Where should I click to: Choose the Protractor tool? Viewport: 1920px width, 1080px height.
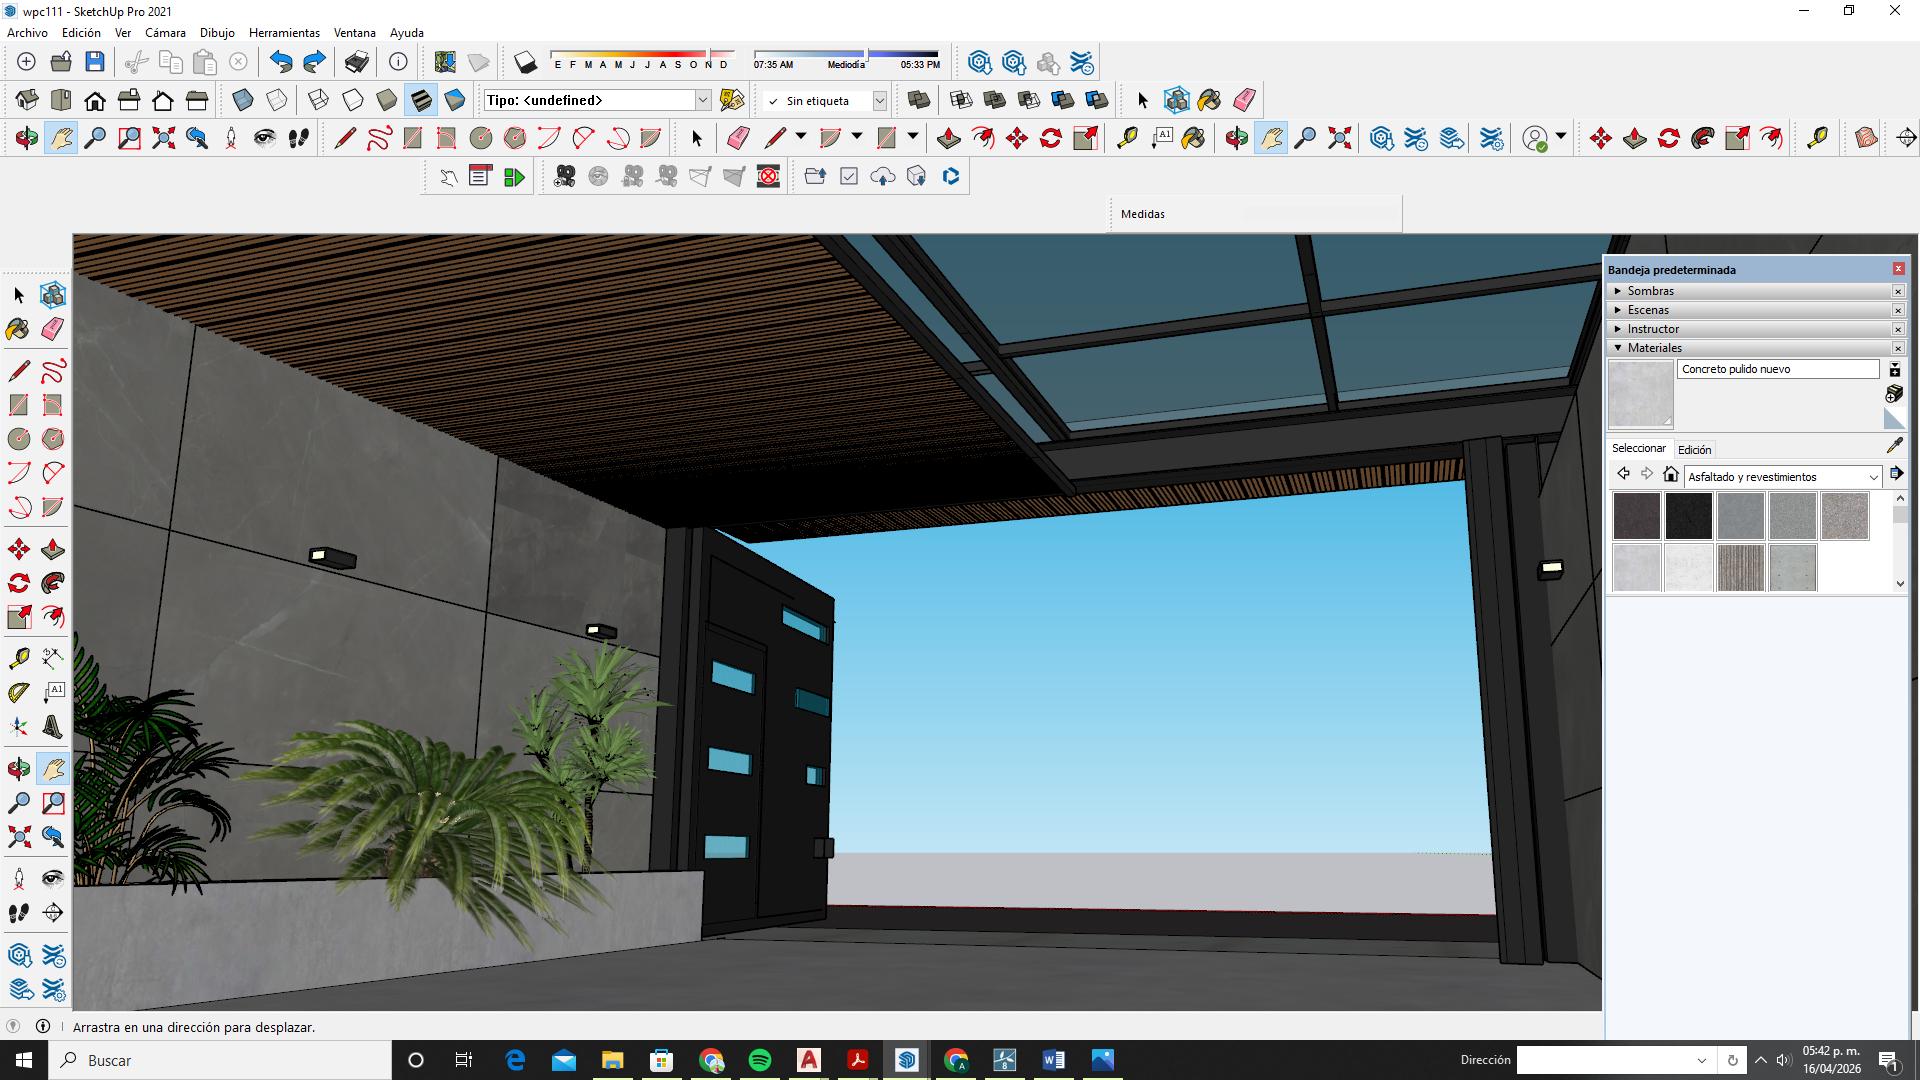19,693
